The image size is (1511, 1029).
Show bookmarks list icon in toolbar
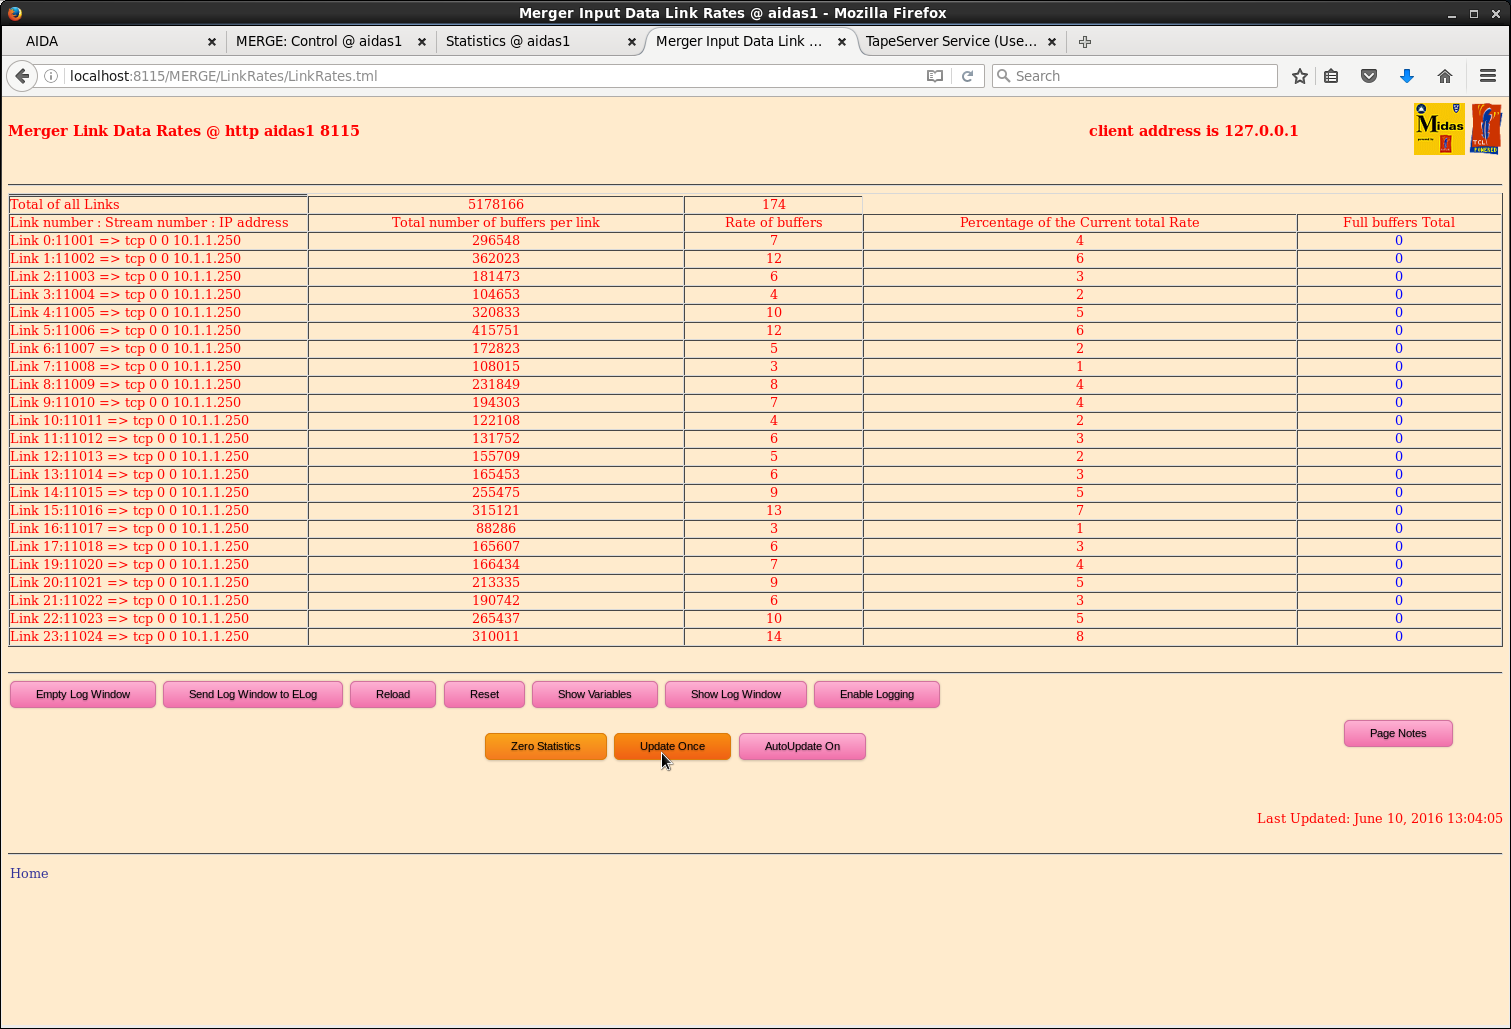pyautogui.click(x=1331, y=76)
